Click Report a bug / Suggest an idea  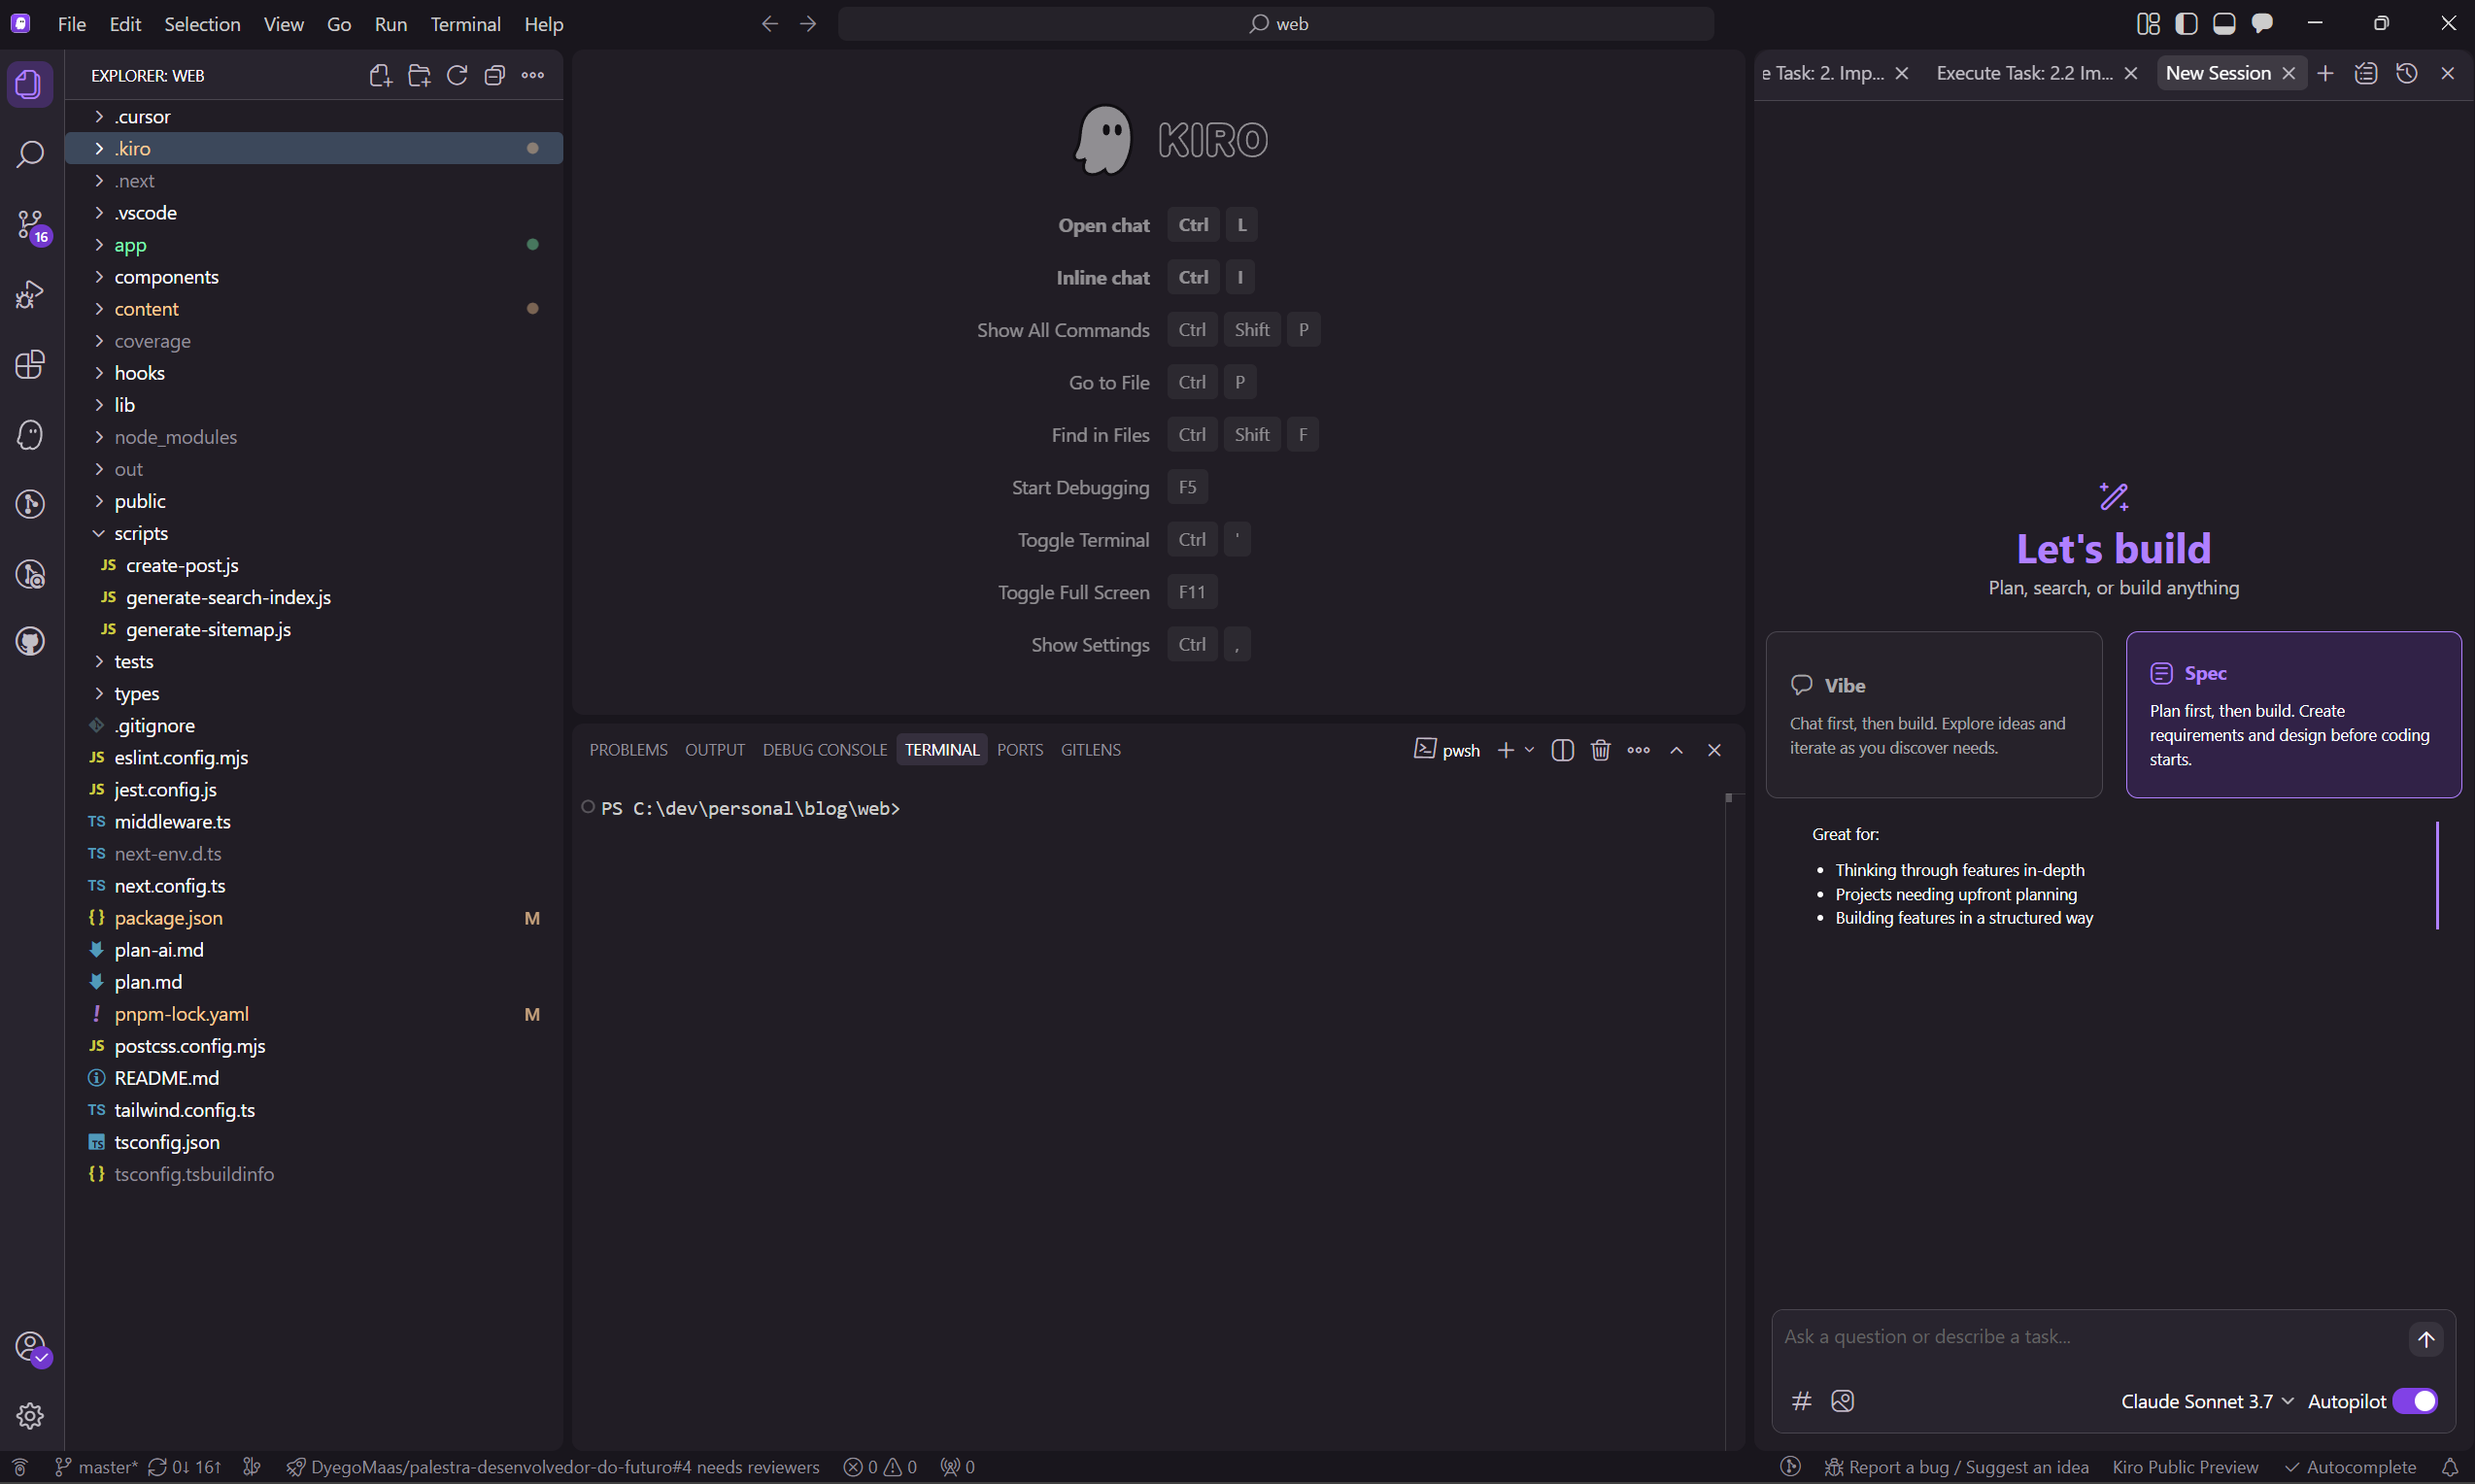[x=1956, y=1467]
